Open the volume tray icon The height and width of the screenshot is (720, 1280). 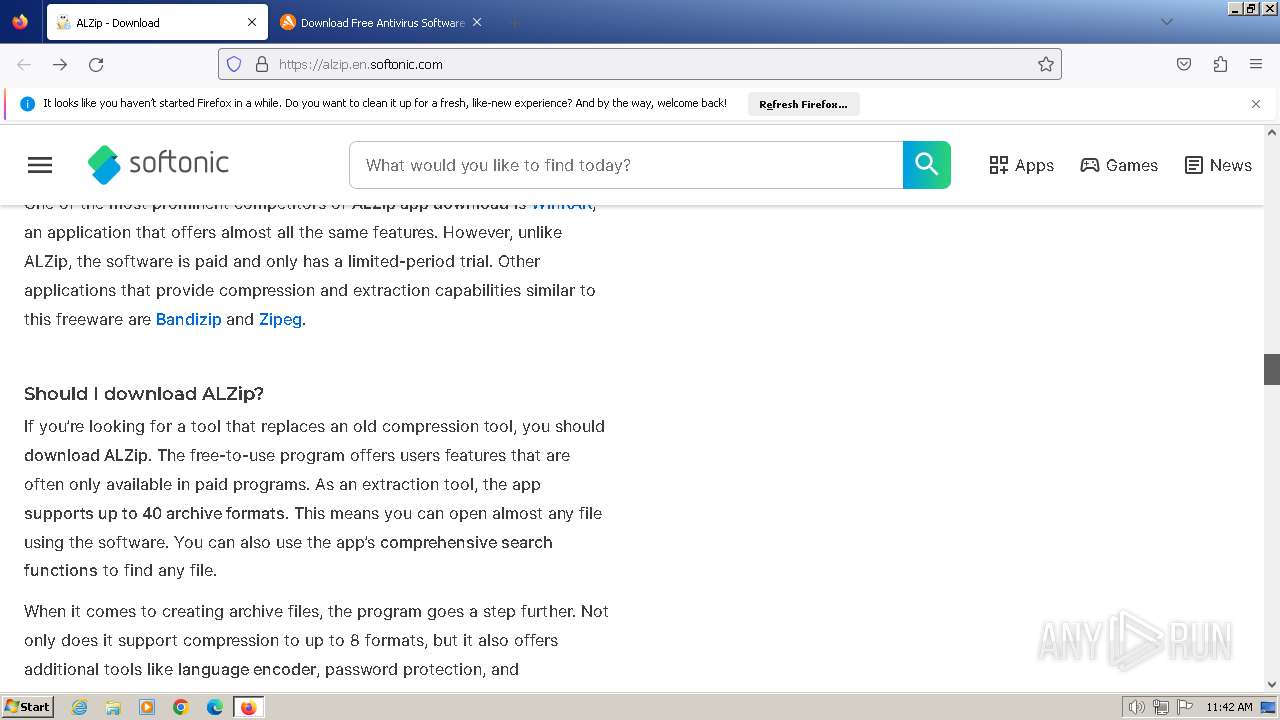1136,707
